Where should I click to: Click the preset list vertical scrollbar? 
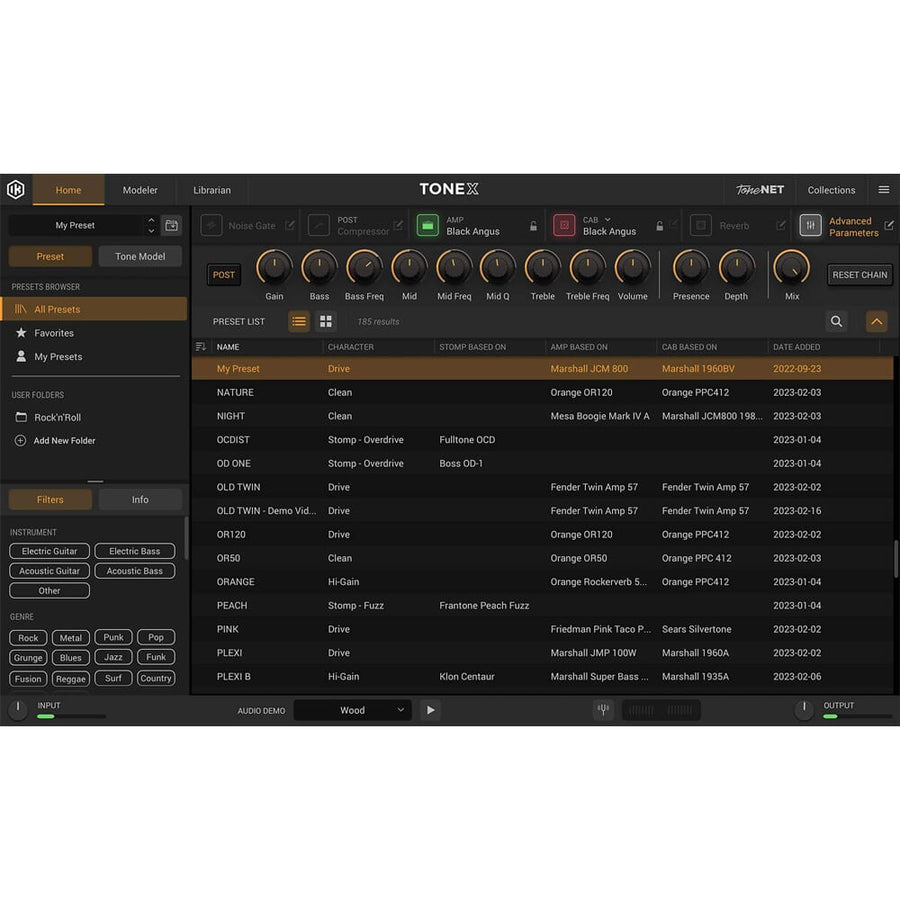896,558
